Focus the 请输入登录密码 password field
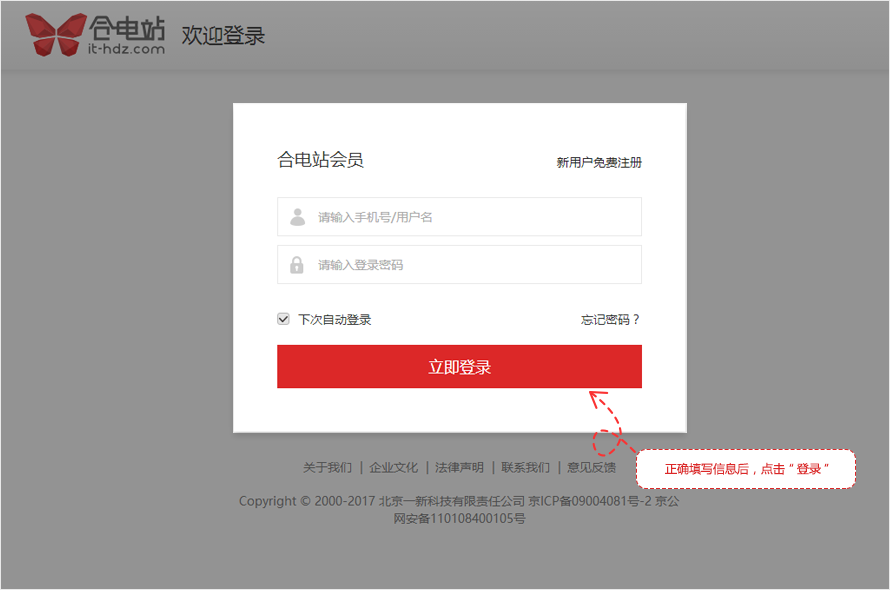Image resolution: width=890 pixels, height=590 pixels. pos(470,265)
